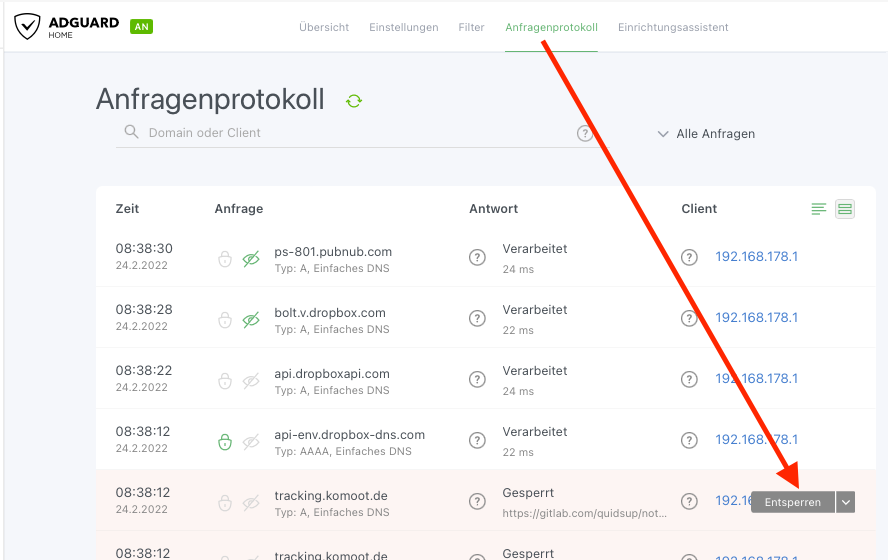The height and width of the screenshot is (560, 888).
Task: Refresh the Anfragenprotokoll with the green reload icon
Action: pos(353,101)
